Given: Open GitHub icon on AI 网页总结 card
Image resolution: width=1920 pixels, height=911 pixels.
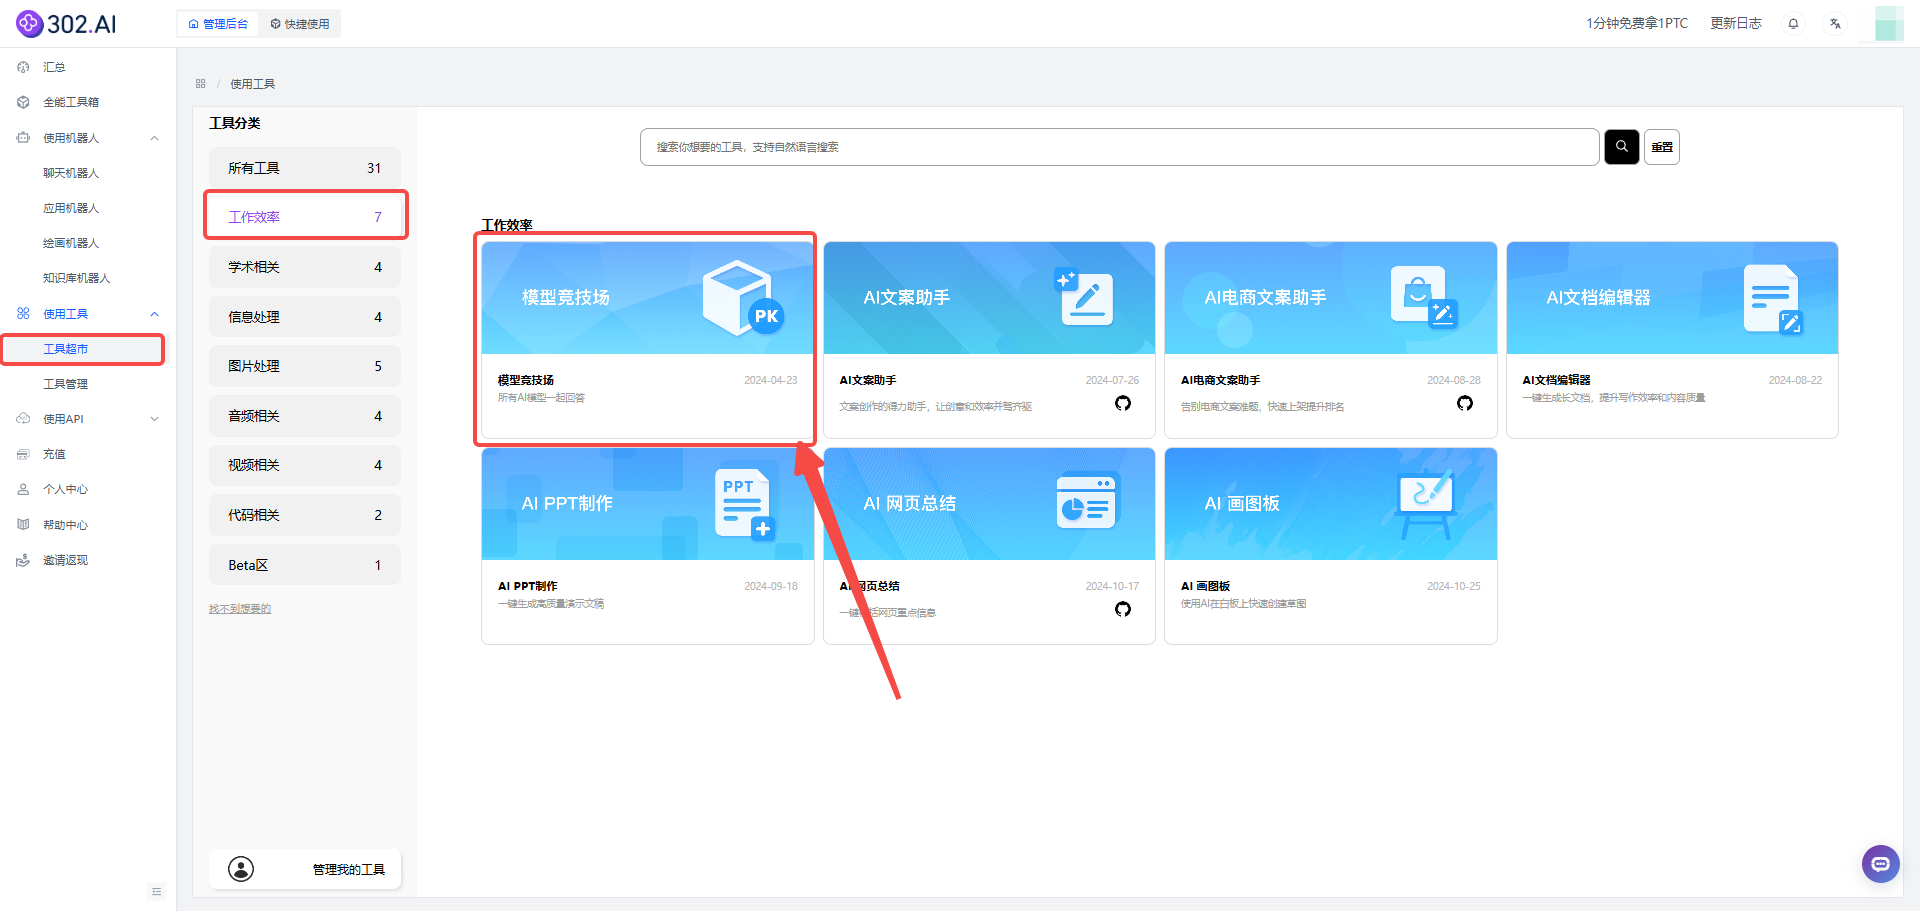Looking at the screenshot, I should pyautogui.click(x=1123, y=609).
